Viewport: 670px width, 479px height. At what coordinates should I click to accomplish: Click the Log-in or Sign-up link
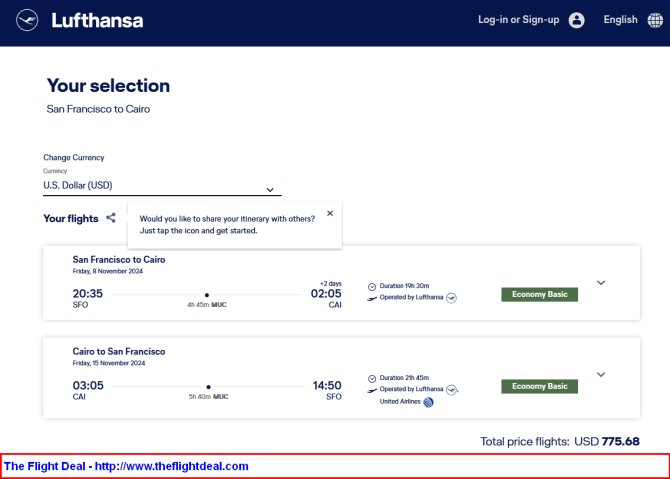coord(518,20)
